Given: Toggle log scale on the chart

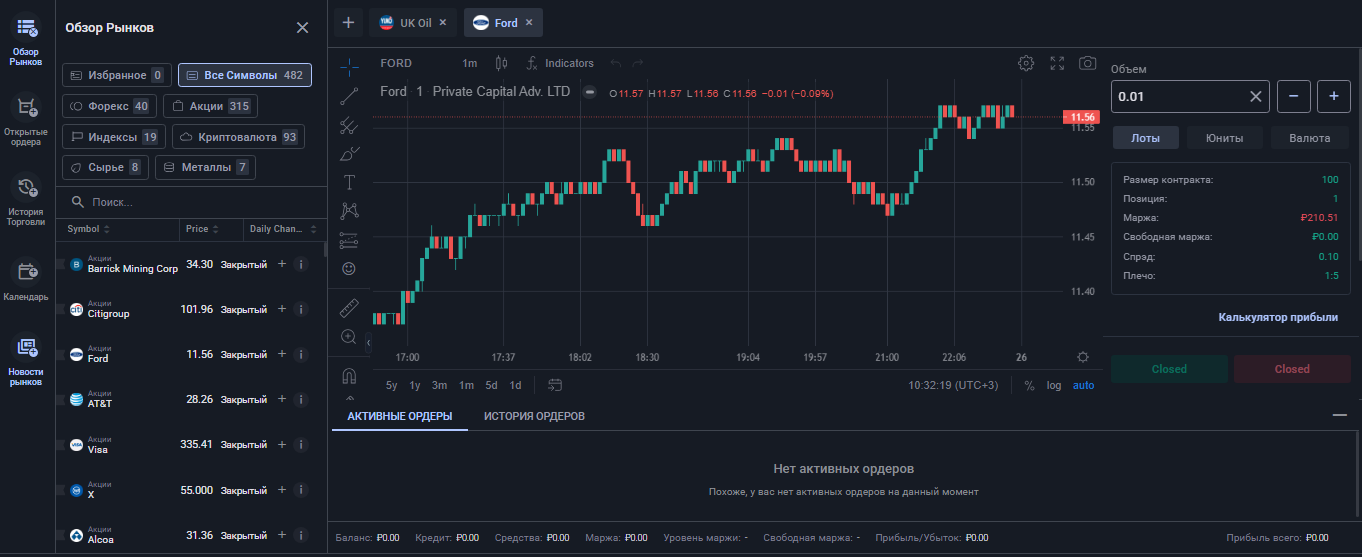Looking at the screenshot, I should pyautogui.click(x=1054, y=385).
